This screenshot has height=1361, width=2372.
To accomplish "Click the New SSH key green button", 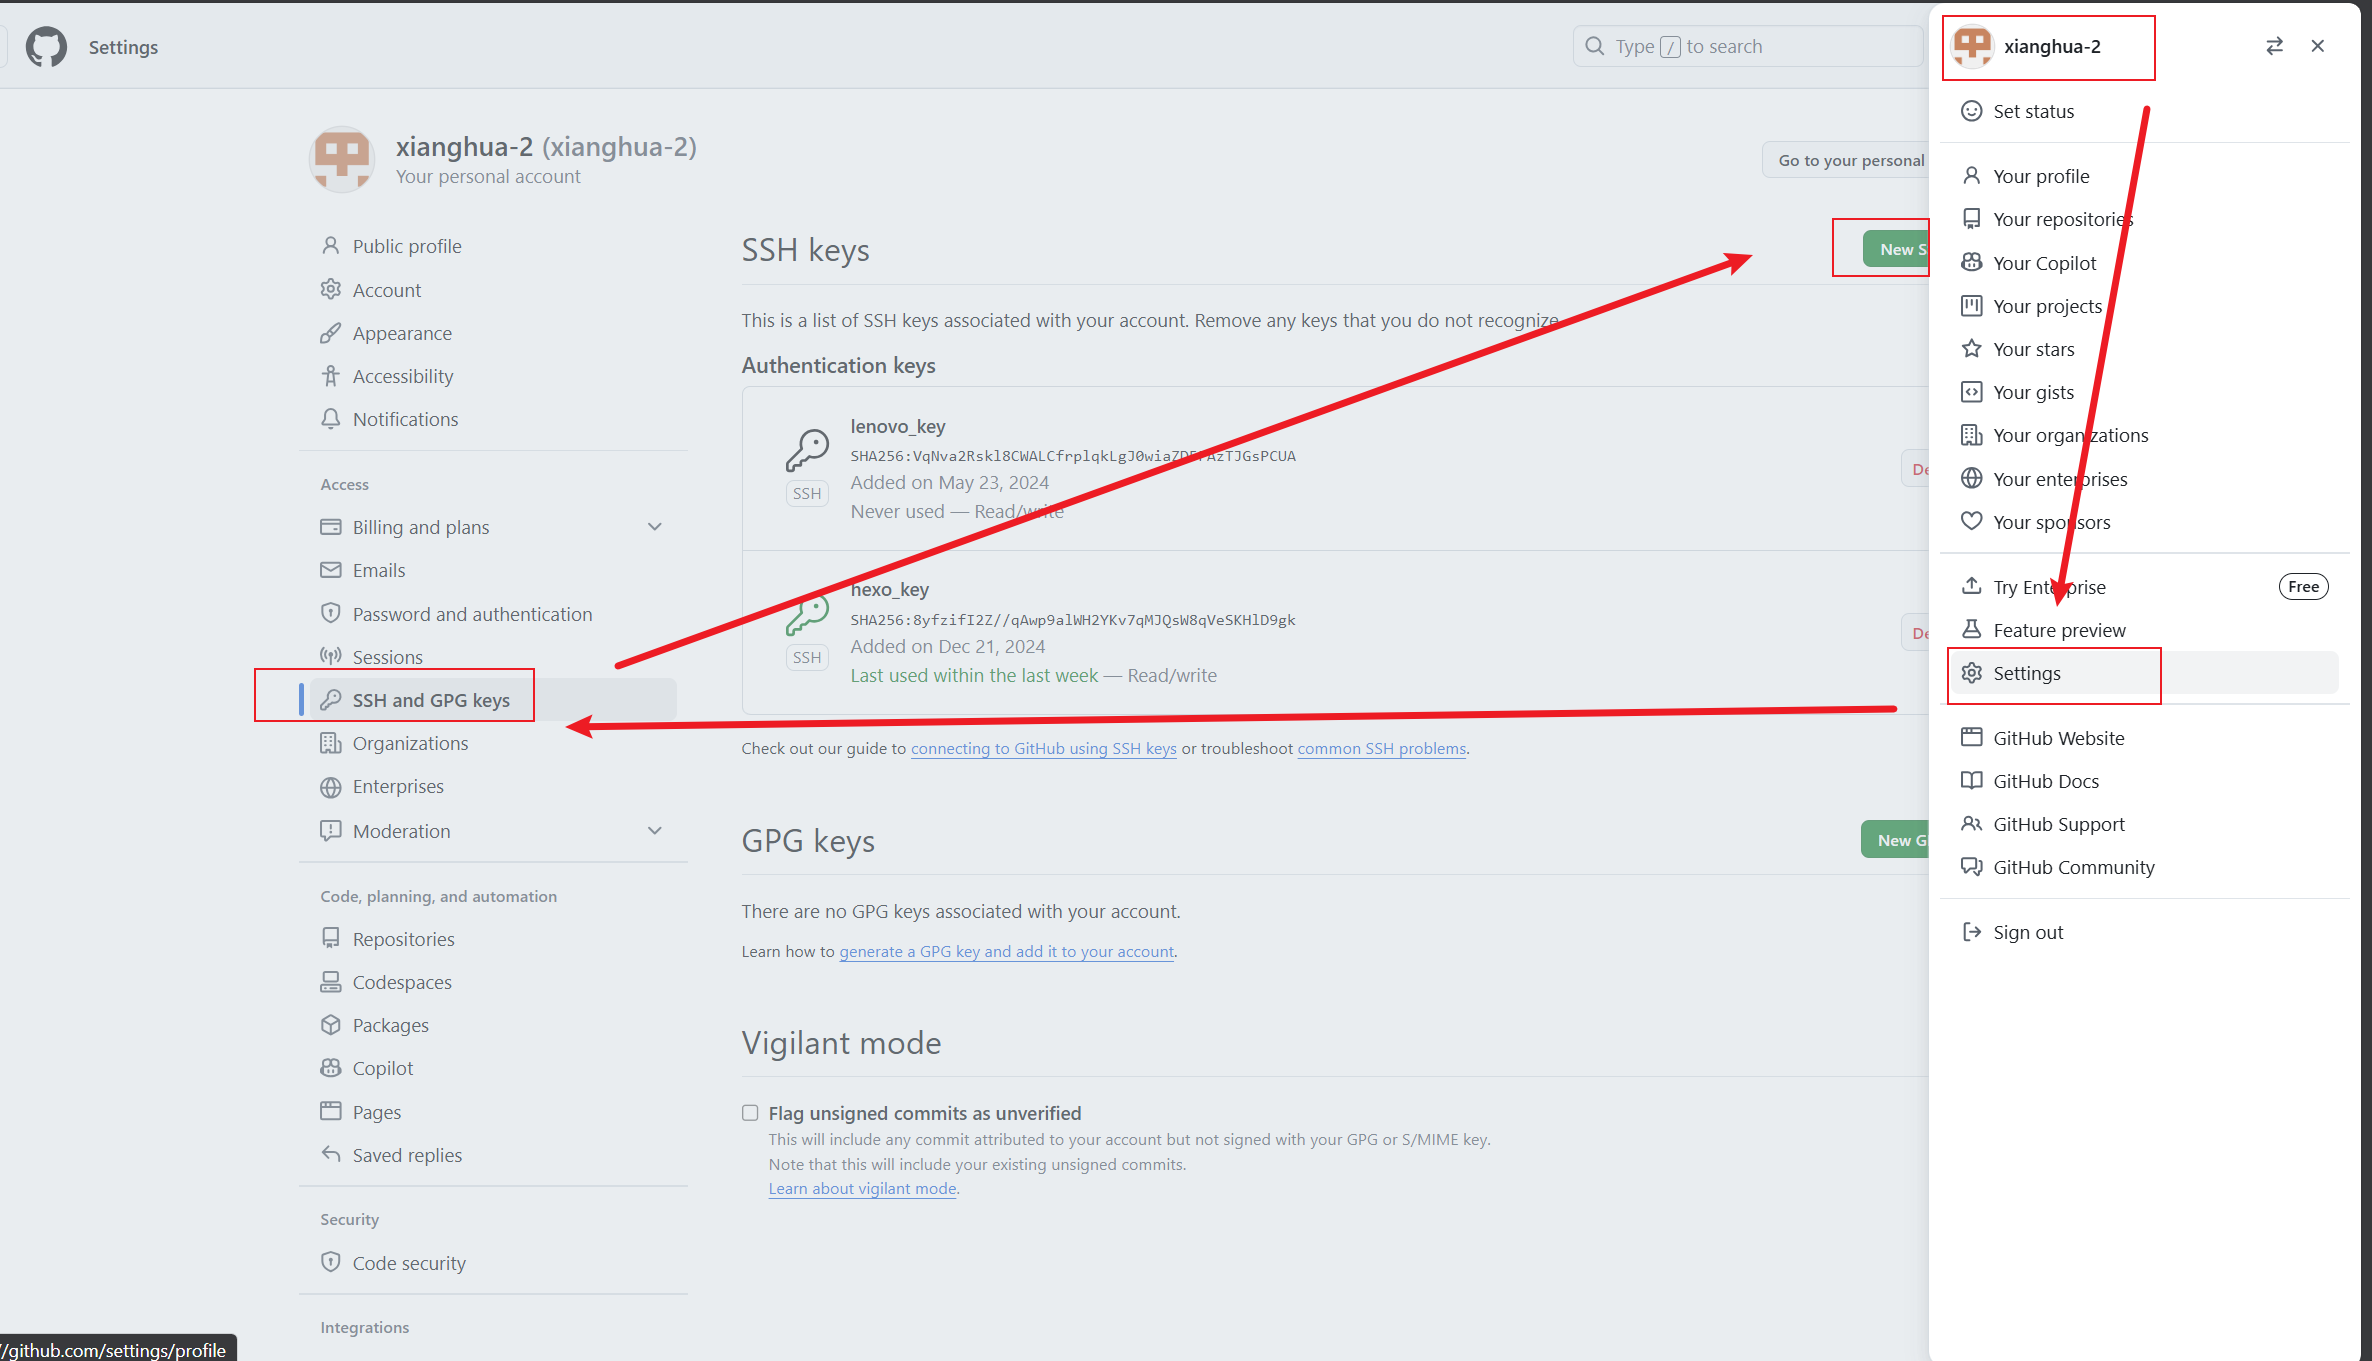I will pyautogui.click(x=1897, y=249).
